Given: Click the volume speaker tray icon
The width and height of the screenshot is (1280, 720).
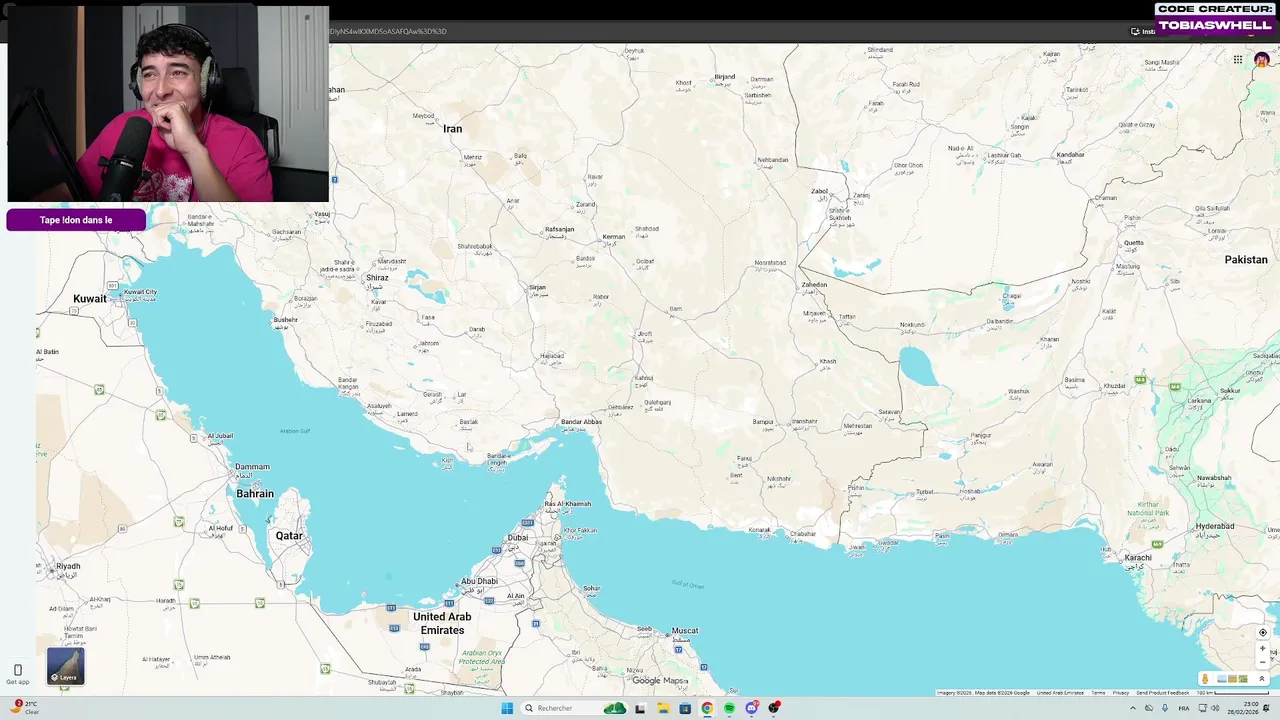Looking at the screenshot, I should (1215, 708).
